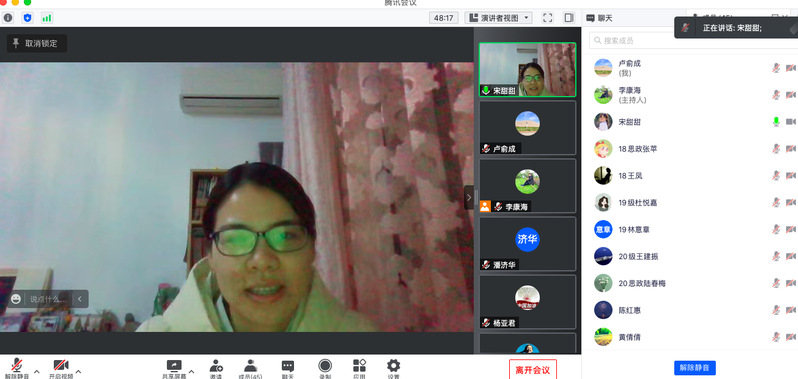Click 陈红惠's camera-off icon
The height and width of the screenshot is (379, 798).
pyautogui.click(x=791, y=310)
